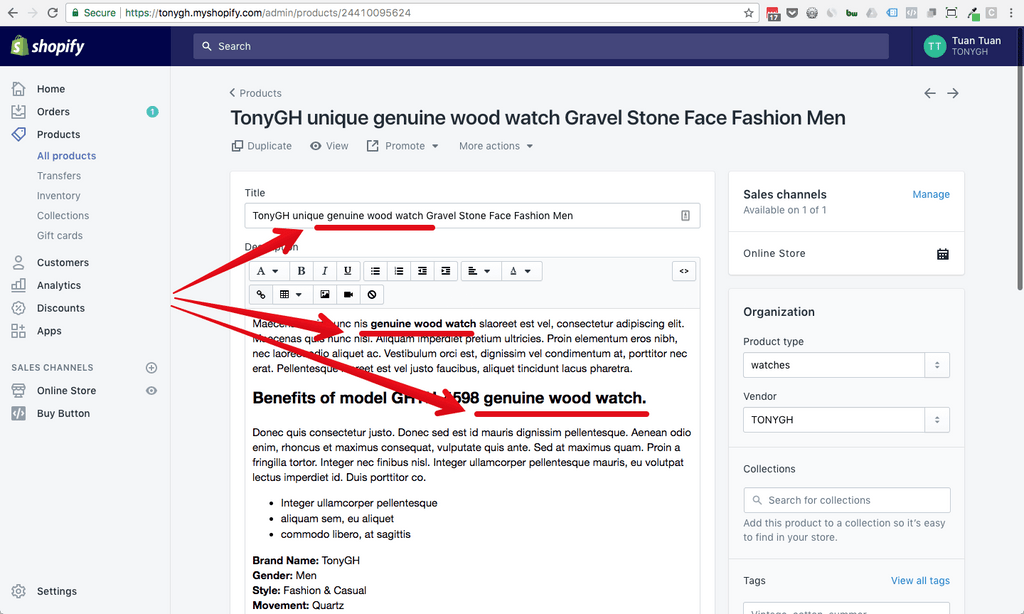Screen dimensions: 1024x614
Task: Insert a link in description
Action: tap(261, 295)
